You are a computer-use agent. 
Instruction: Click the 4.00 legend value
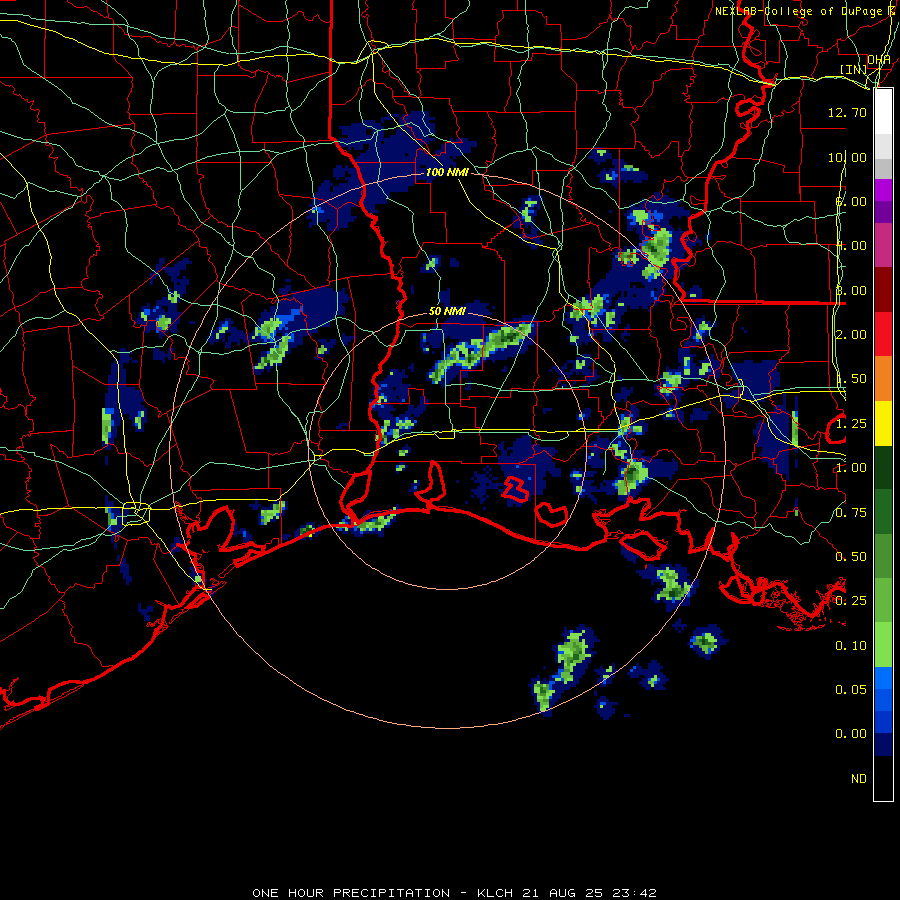pyautogui.click(x=851, y=246)
